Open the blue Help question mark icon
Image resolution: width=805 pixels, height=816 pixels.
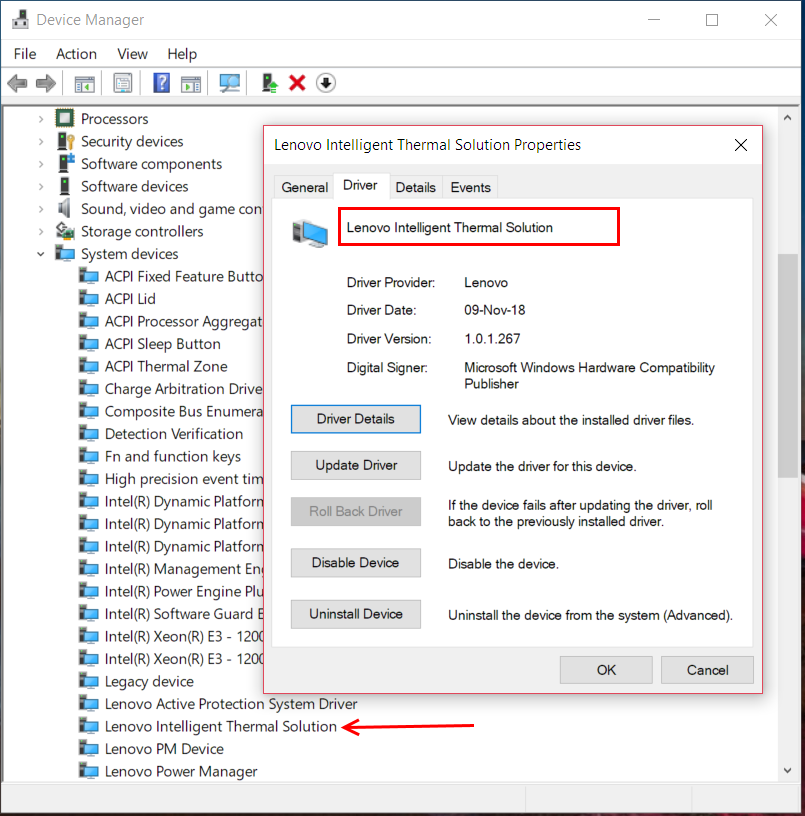pyautogui.click(x=161, y=83)
